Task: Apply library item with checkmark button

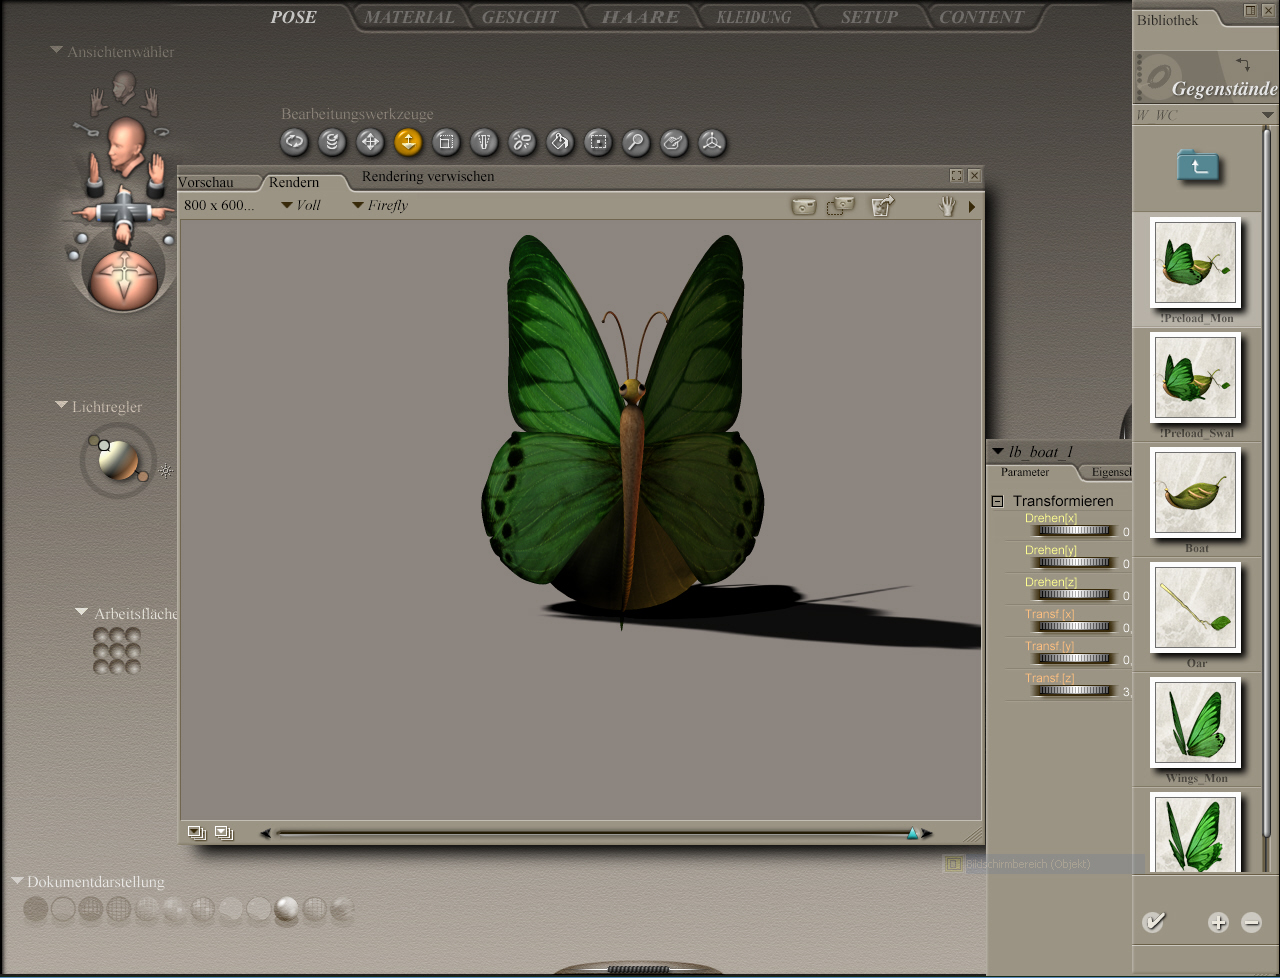Action: pyautogui.click(x=1153, y=922)
